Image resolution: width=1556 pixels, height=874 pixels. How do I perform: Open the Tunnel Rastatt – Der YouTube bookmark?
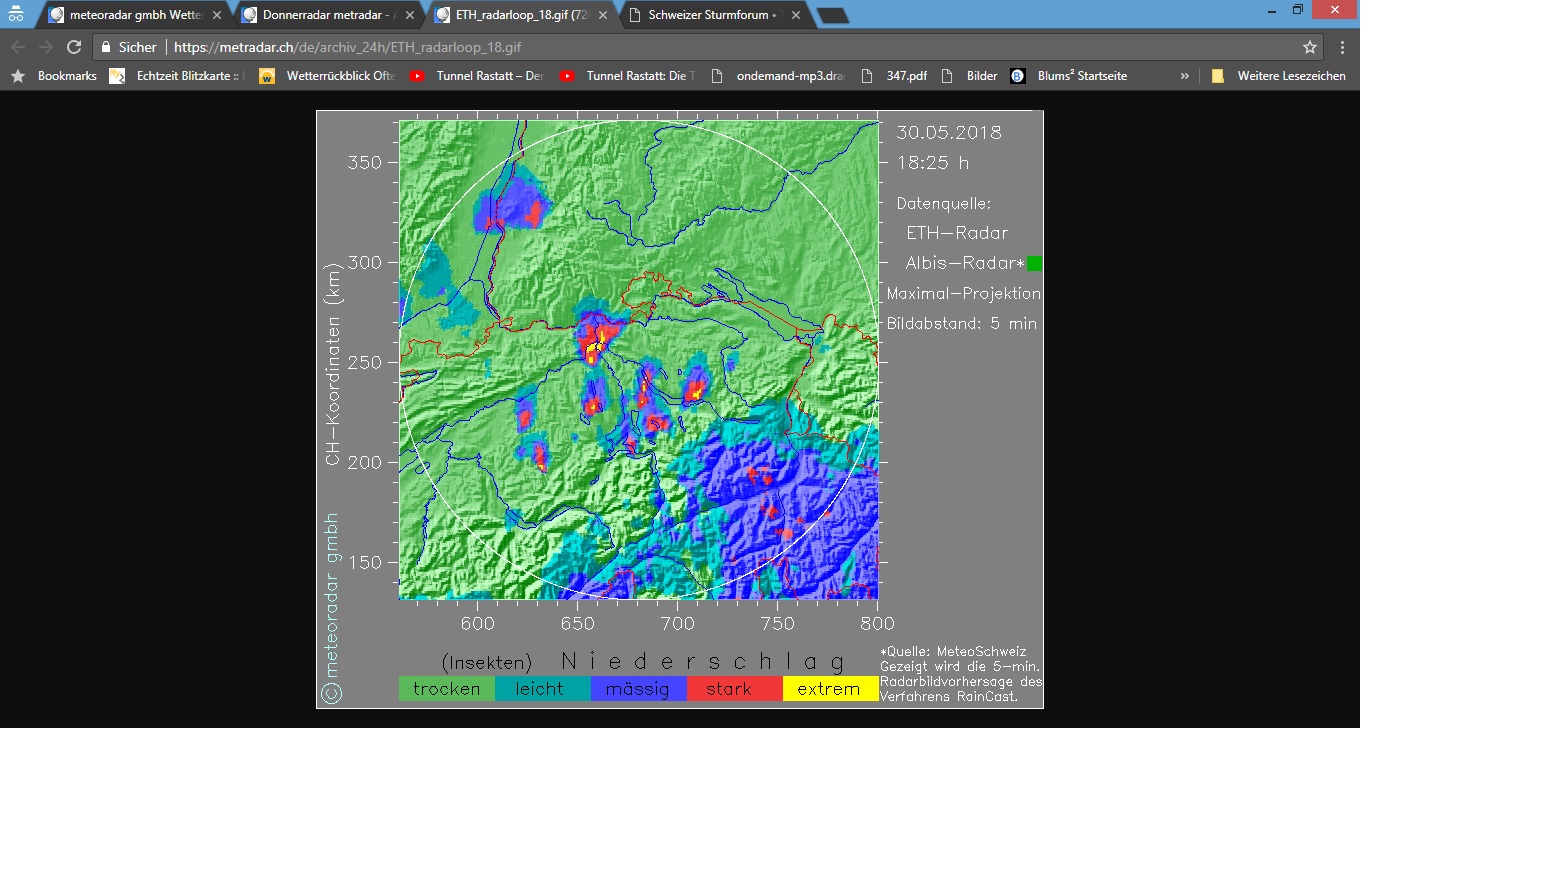click(x=477, y=76)
